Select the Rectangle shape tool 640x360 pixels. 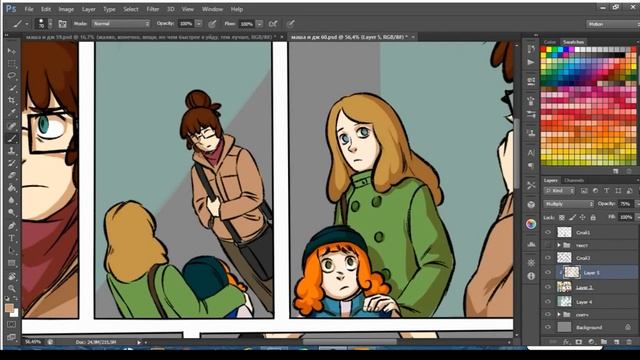point(11,263)
